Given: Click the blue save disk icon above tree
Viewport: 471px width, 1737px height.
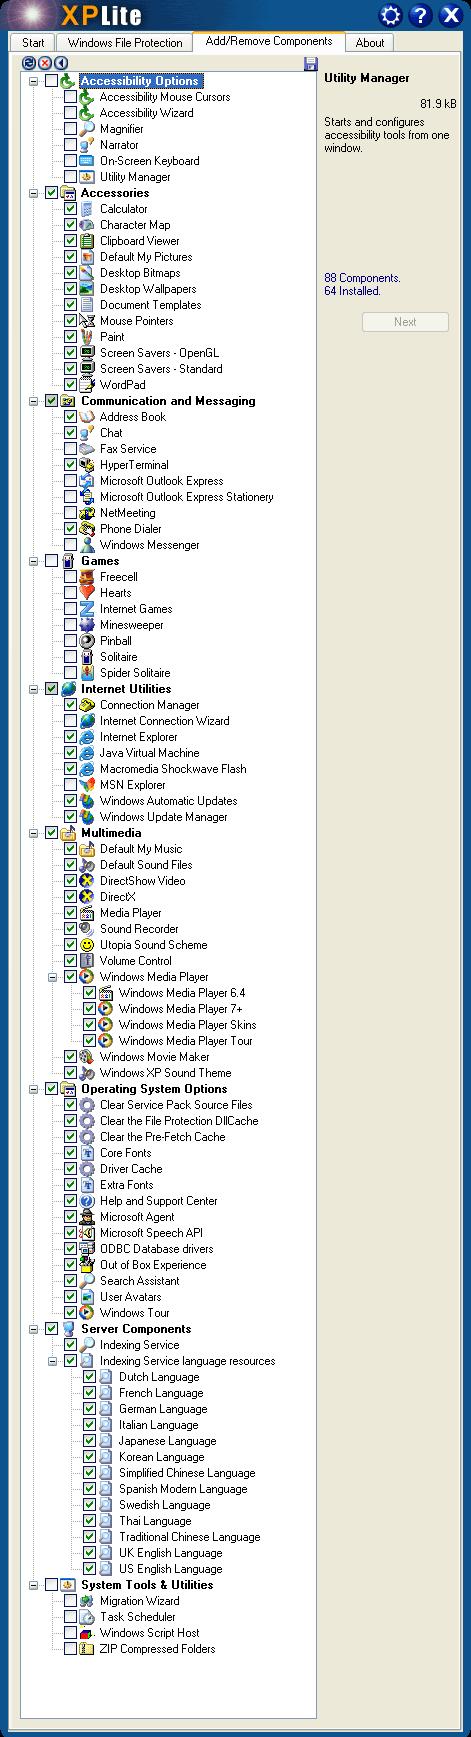Looking at the screenshot, I should point(310,63).
